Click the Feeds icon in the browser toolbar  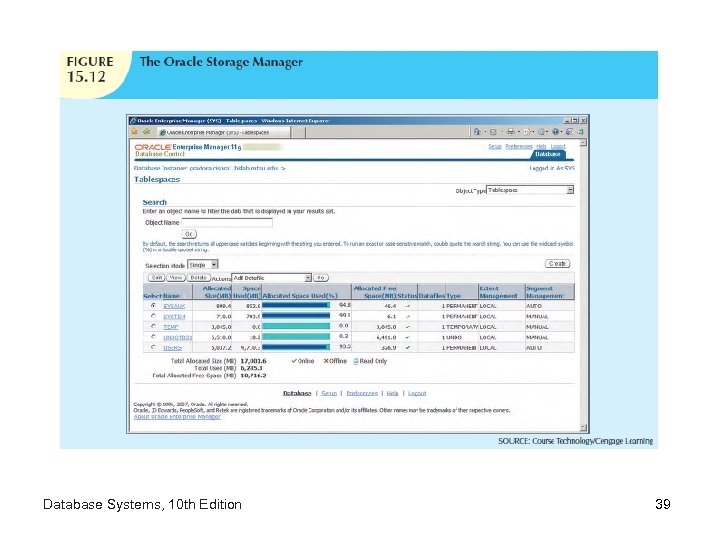(x=493, y=132)
